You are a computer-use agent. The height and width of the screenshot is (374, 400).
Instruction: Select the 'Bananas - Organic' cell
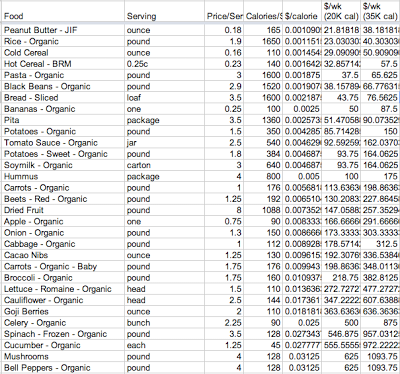click(x=63, y=109)
